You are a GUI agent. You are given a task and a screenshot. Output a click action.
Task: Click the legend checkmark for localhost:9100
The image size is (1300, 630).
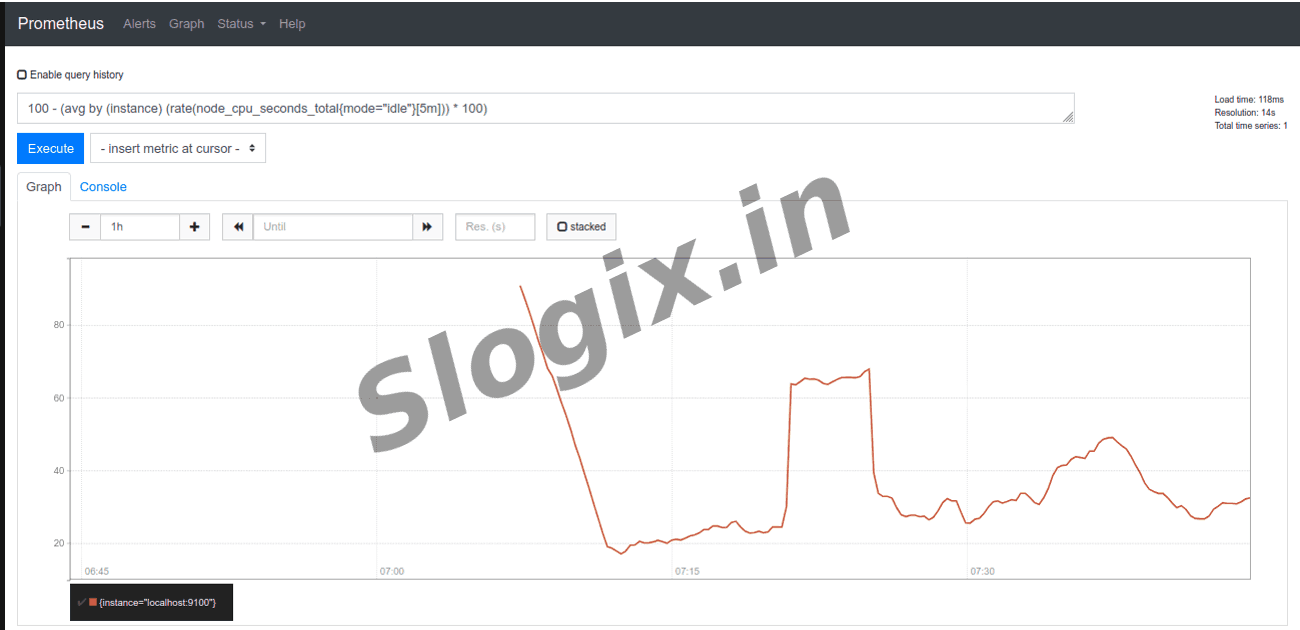coord(81,602)
